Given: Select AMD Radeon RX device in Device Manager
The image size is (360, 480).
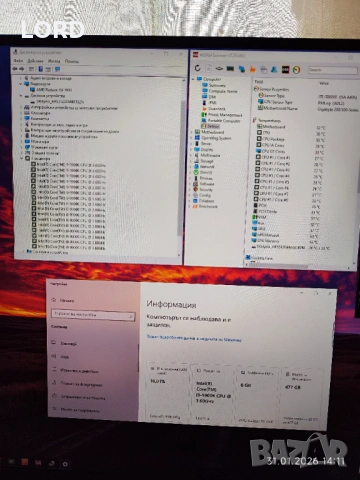Looking at the screenshot, I should coord(54,90).
